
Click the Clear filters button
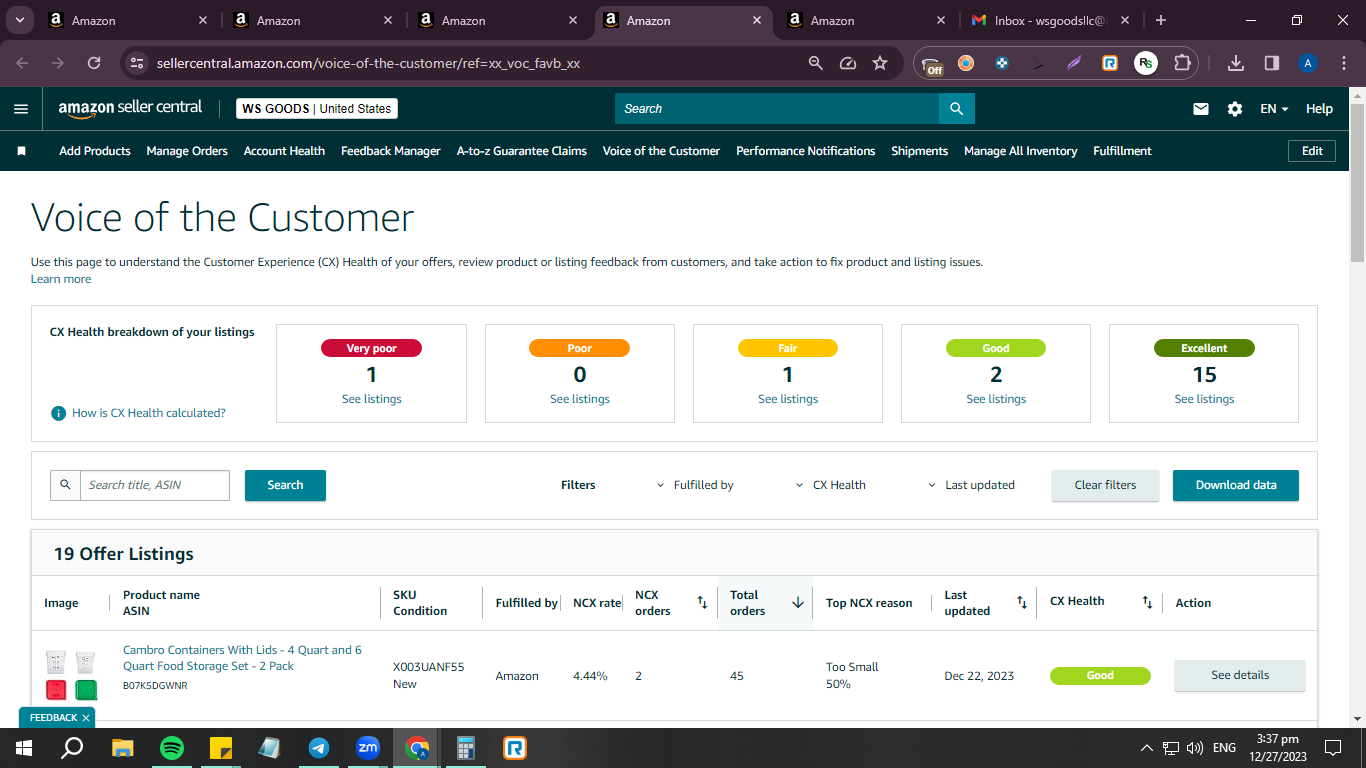tap(1105, 485)
